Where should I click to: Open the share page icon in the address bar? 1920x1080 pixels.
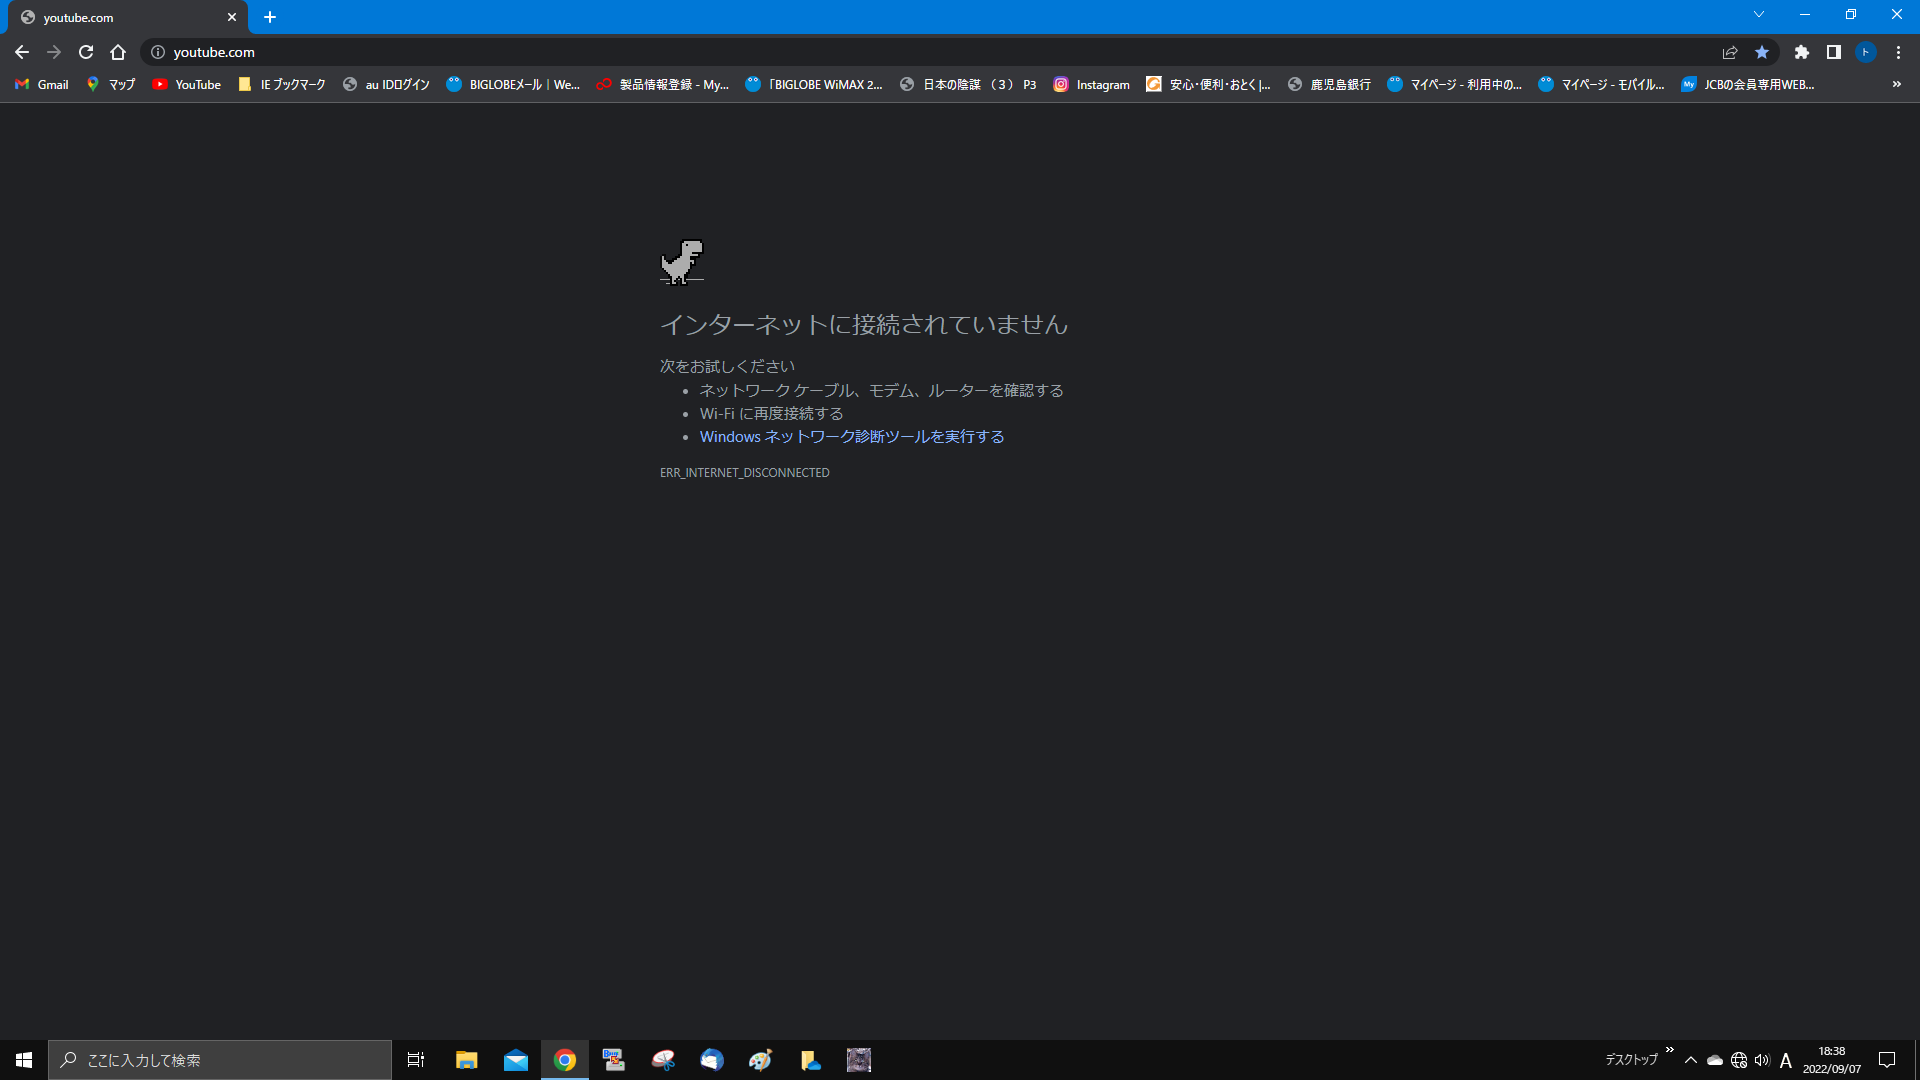click(1730, 52)
